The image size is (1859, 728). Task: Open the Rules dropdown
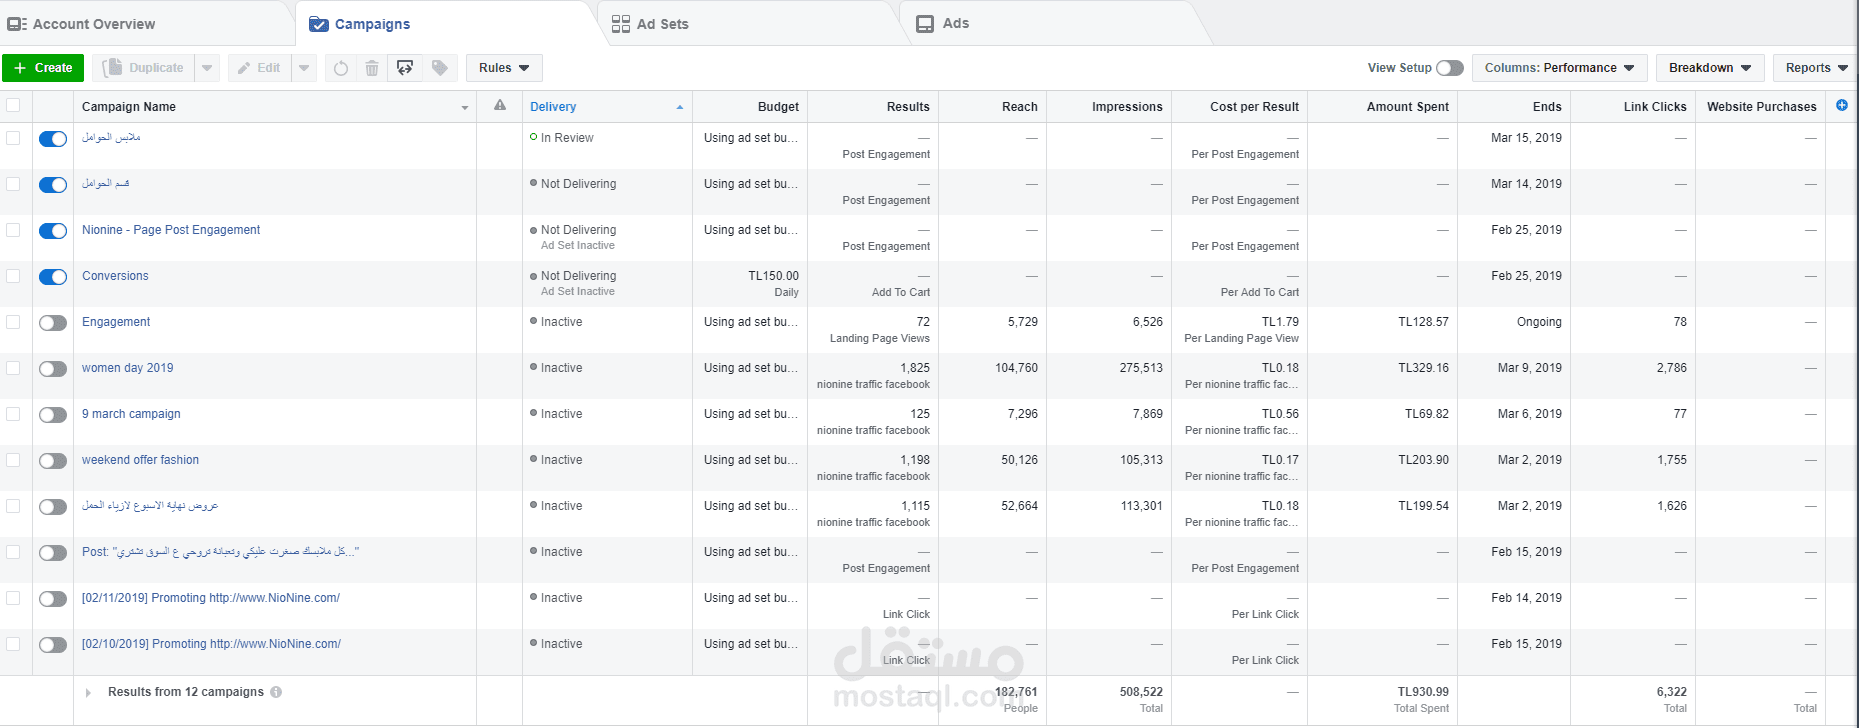point(504,68)
